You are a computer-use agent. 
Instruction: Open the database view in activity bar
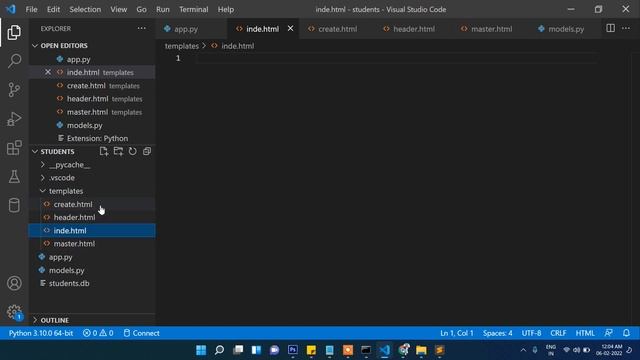click(14, 205)
